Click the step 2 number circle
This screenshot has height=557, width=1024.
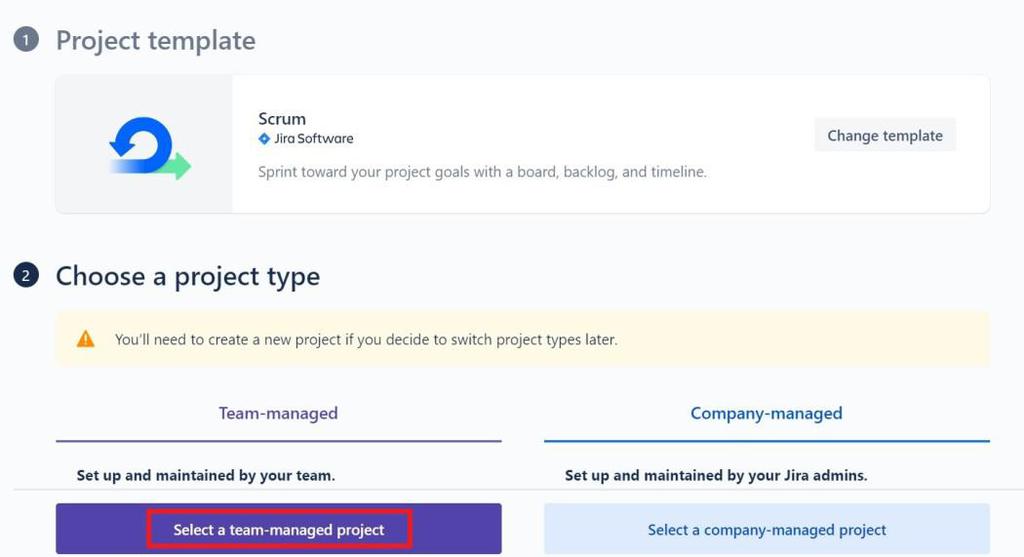click(x=26, y=275)
